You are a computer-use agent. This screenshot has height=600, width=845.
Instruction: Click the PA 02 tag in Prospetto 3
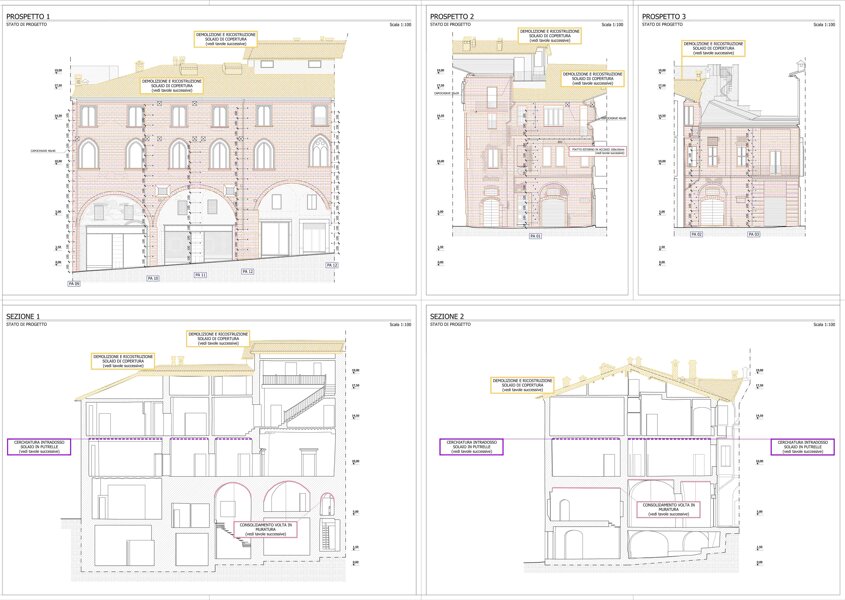(x=696, y=234)
